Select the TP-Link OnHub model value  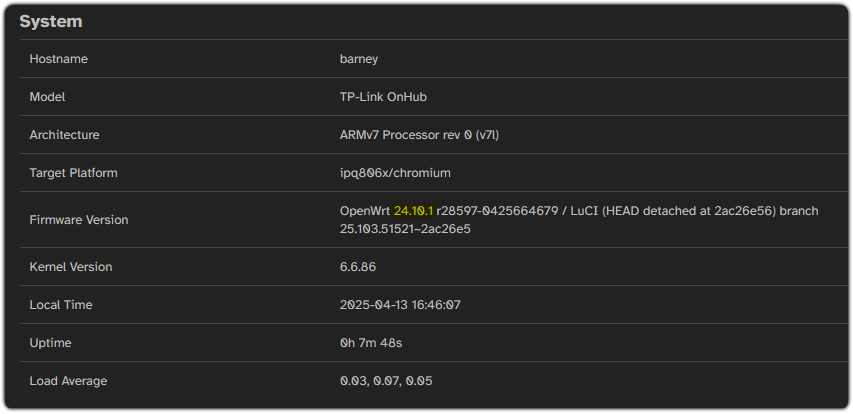(383, 97)
